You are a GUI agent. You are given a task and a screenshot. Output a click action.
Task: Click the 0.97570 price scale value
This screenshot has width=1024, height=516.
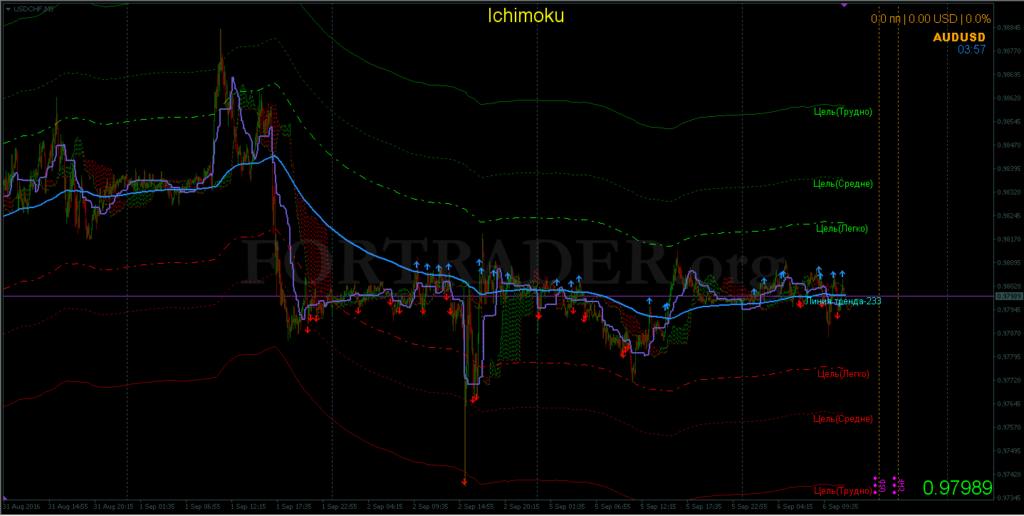pyautogui.click(x=1009, y=427)
